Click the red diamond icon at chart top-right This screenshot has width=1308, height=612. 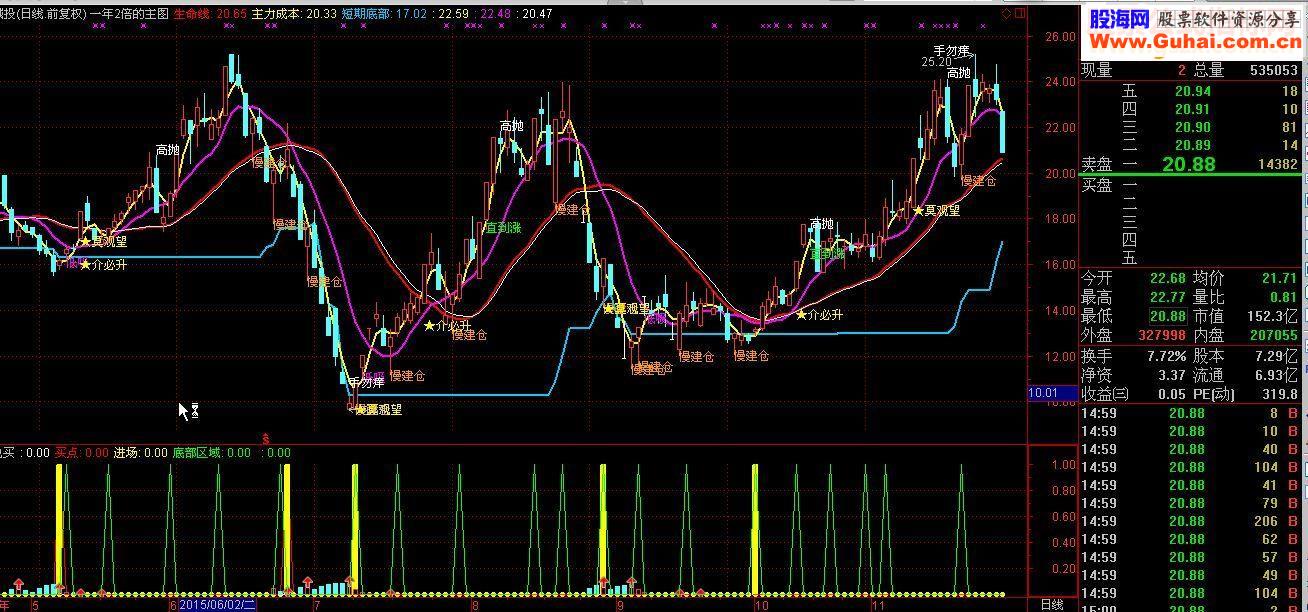click(x=1007, y=13)
